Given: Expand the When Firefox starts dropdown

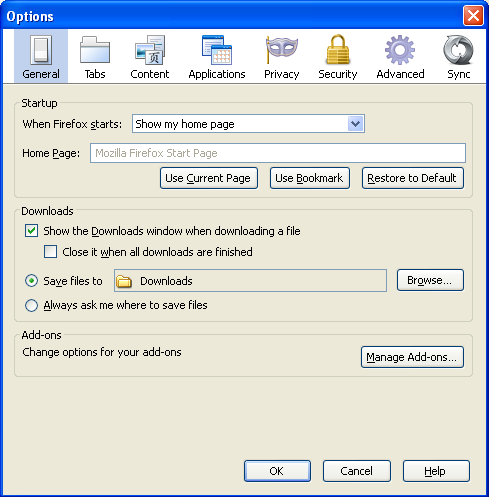Looking at the screenshot, I should pyautogui.click(x=248, y=124).
